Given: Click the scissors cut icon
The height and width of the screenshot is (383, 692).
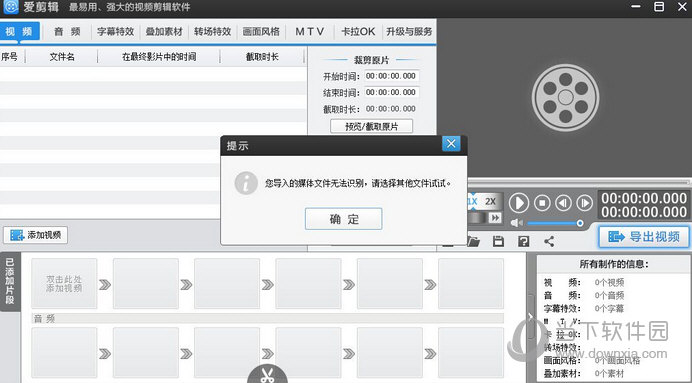Looking at the screenshot, I should 267,374.
